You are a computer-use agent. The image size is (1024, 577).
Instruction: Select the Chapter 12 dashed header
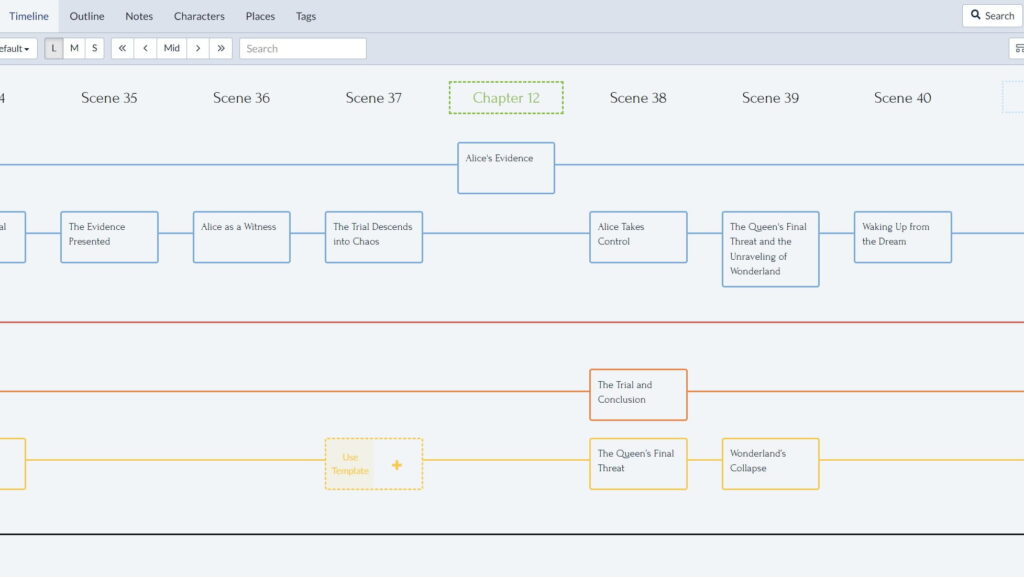click(x=506, y=98)
